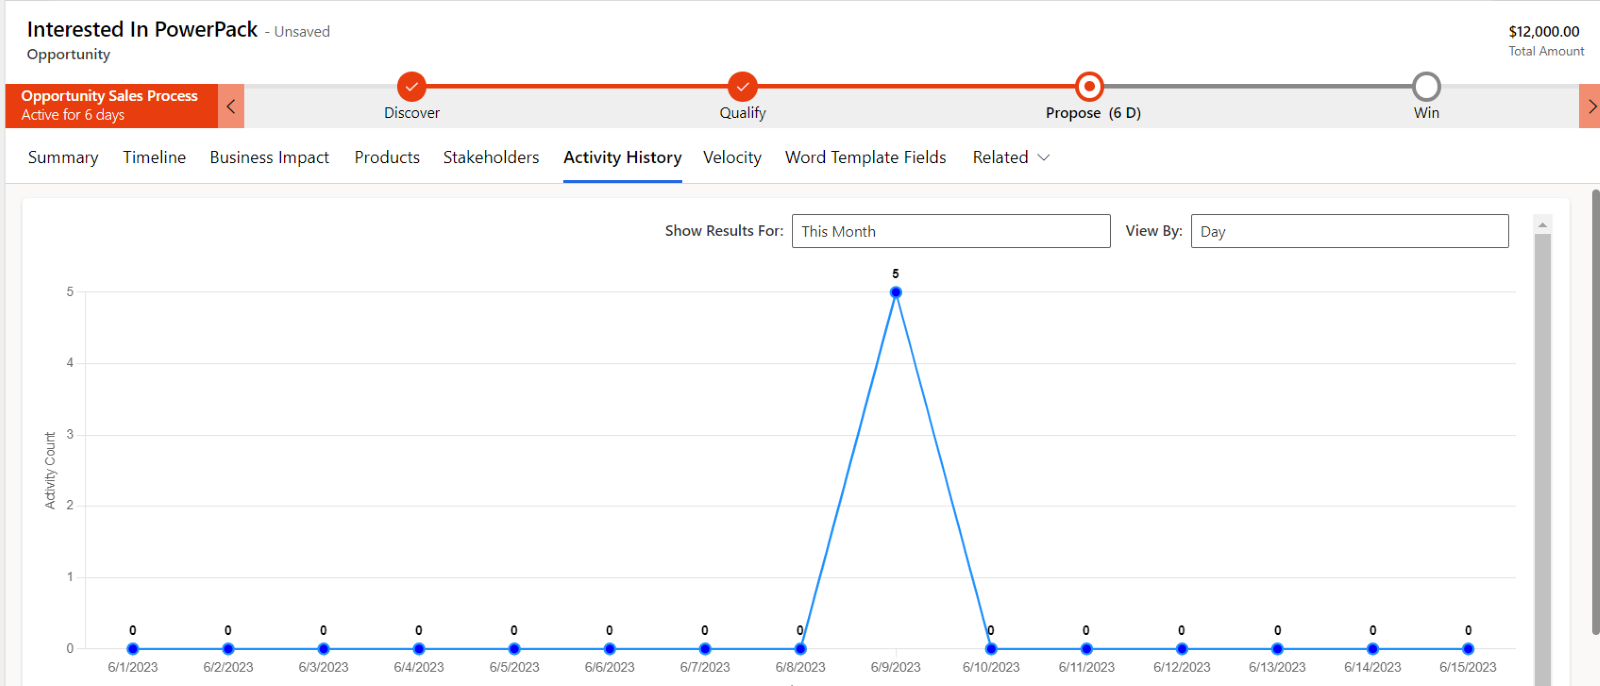Screen dimensions: 1600x686
Task: Switch to the Timeline tab
Action: [x=154, y=157]
